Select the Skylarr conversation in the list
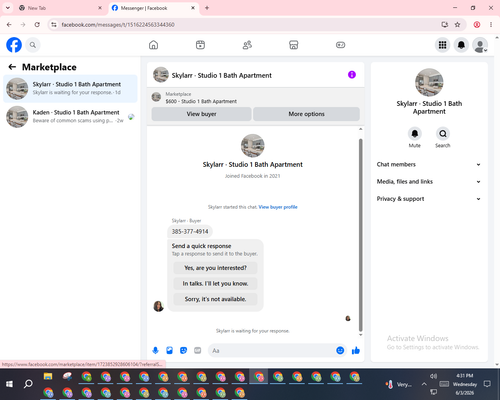 click(70, 89)
